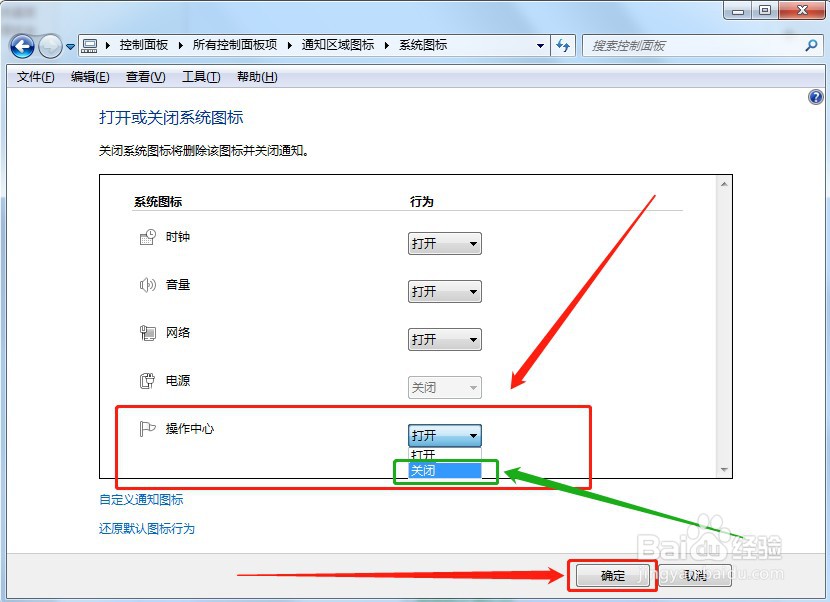The width and height of the screenshot is (830, 602).
Task: Click the disabled 电源 behavior dropdown
Action: 445,388
